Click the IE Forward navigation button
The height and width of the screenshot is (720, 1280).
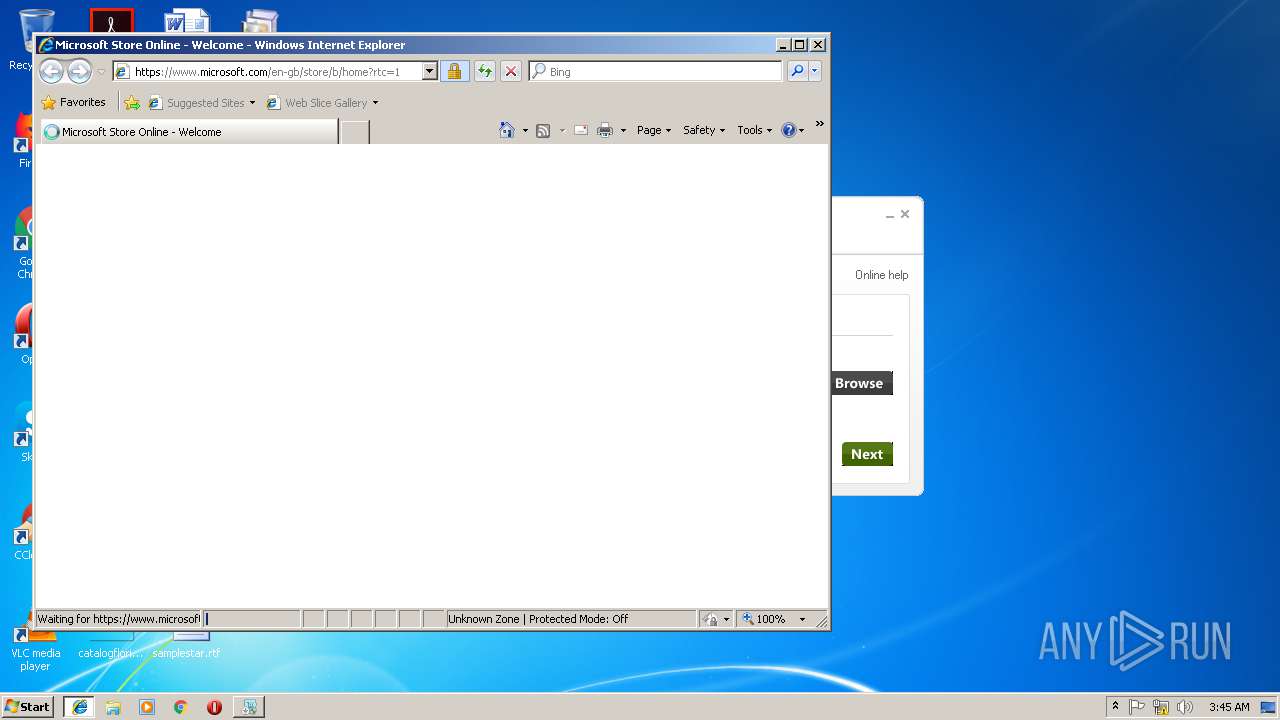(x=79, y=71)
